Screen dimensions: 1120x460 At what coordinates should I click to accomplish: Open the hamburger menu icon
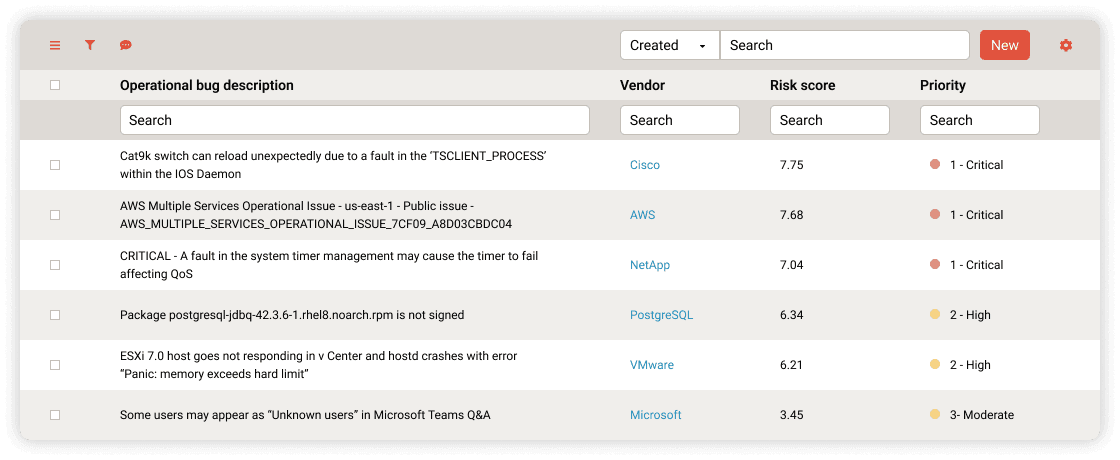[x=55, y=45]
